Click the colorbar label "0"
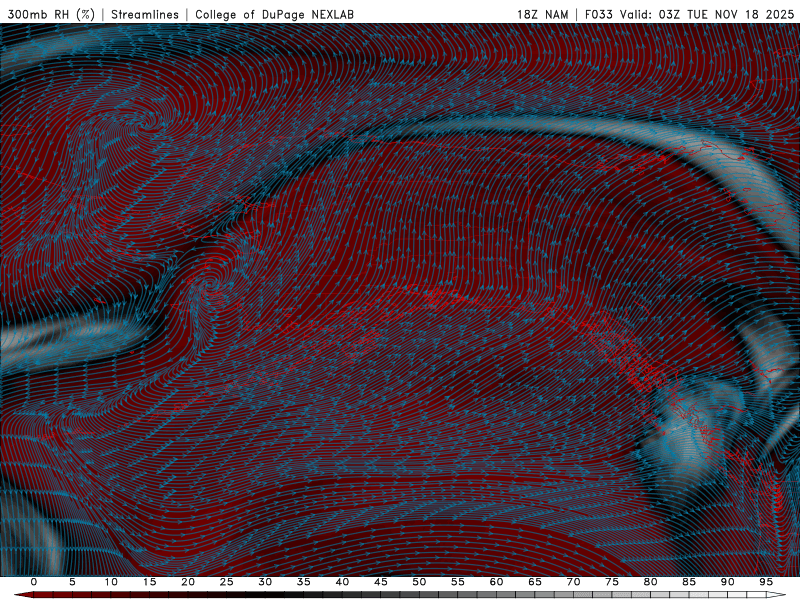 (x=34, y=582)
